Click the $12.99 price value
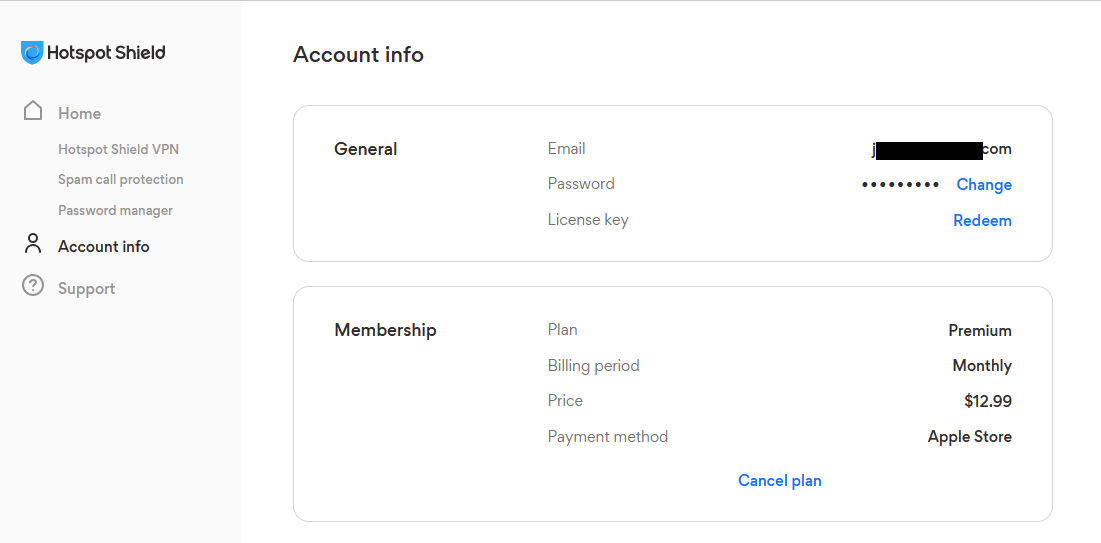This screenshot has height=543, width=1101. (988, 401)
